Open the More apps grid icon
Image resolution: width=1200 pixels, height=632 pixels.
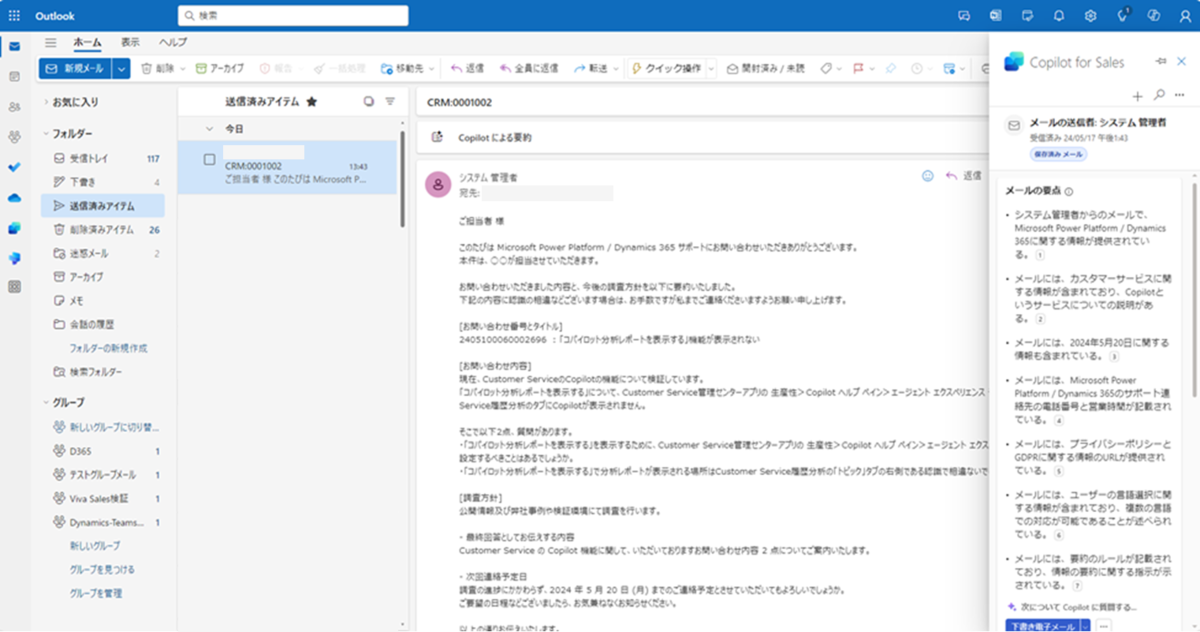click(14, 287)
